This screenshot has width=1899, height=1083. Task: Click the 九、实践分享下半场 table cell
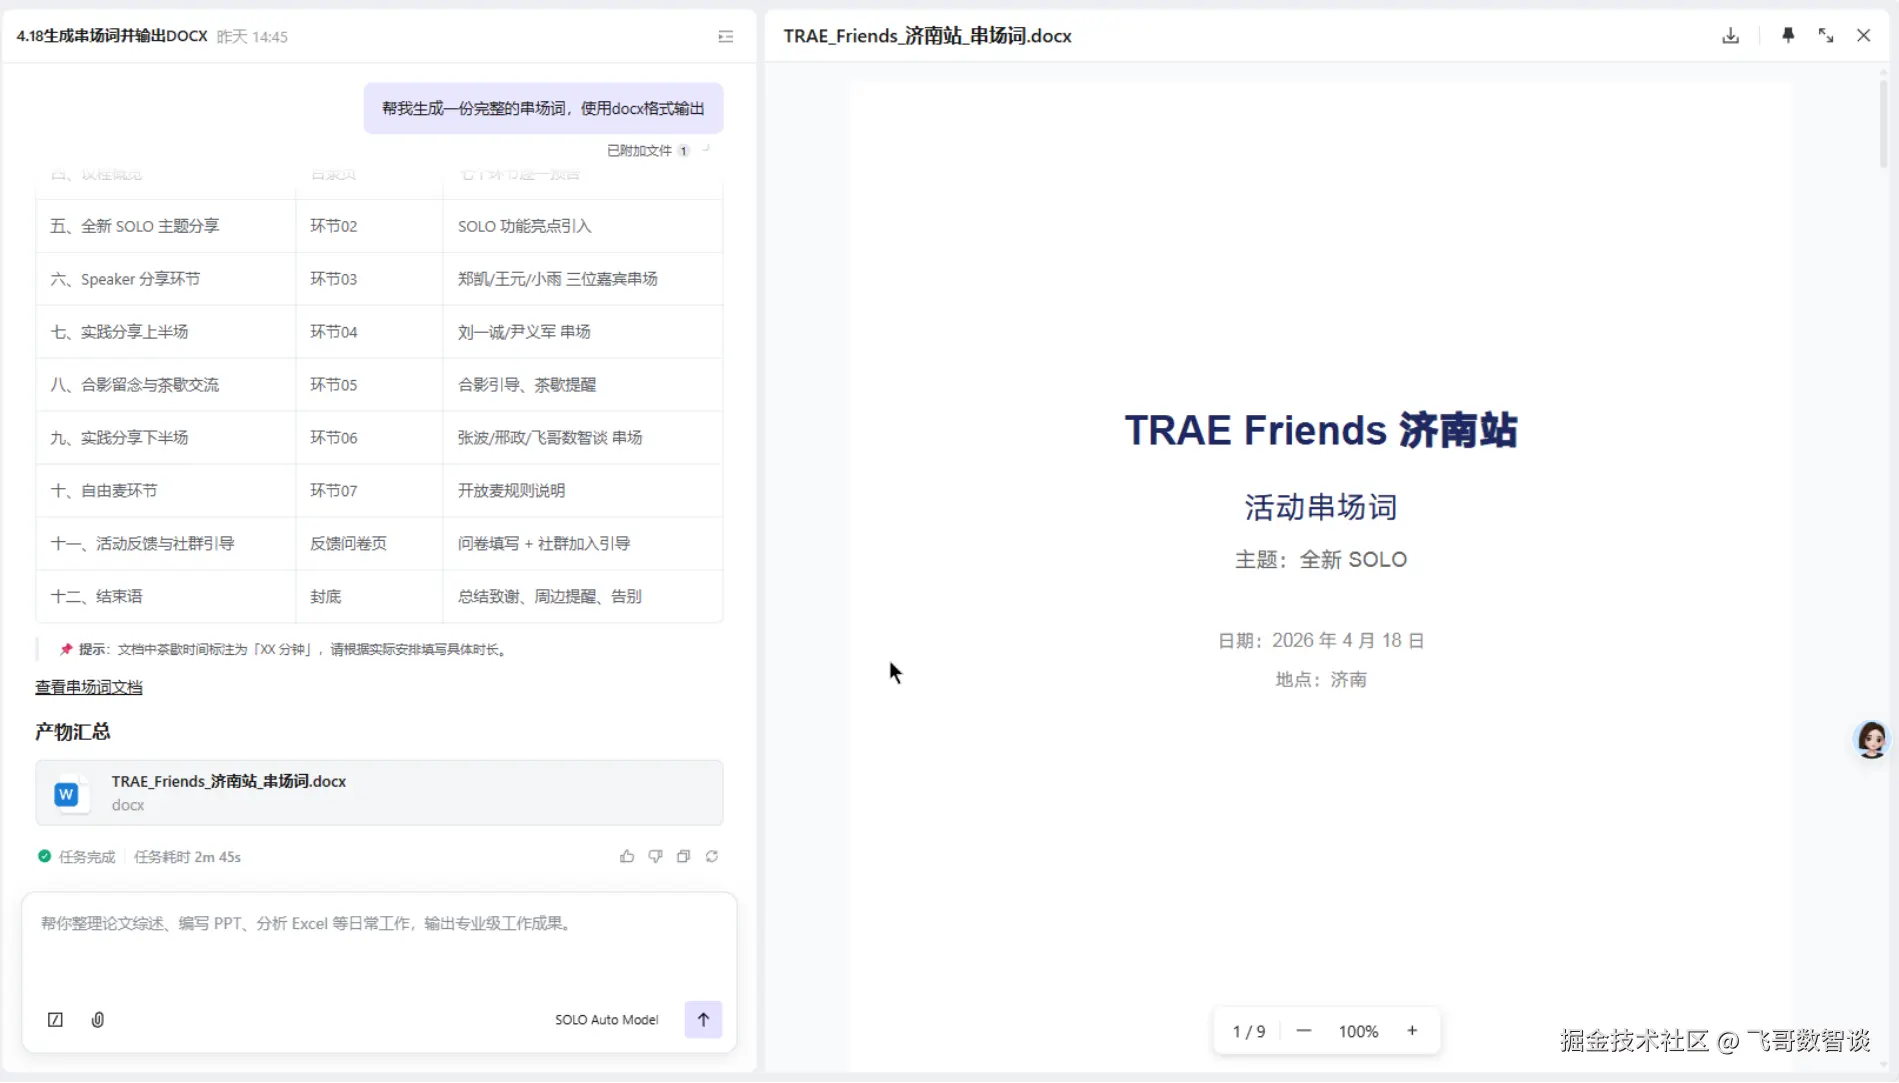pyautogui.click(x=166, y=438)
